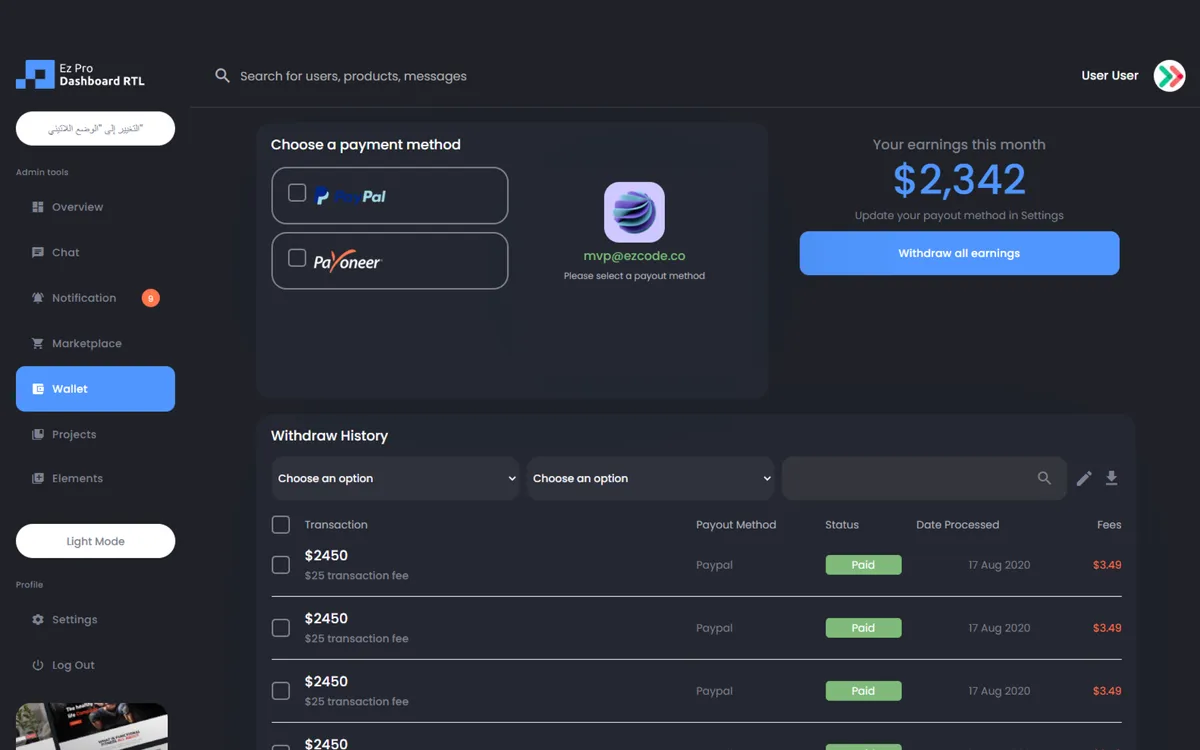1200x750 pixels.
Task: Check the first $2450 transaction row checkbox
Action: tap(281, 565)
